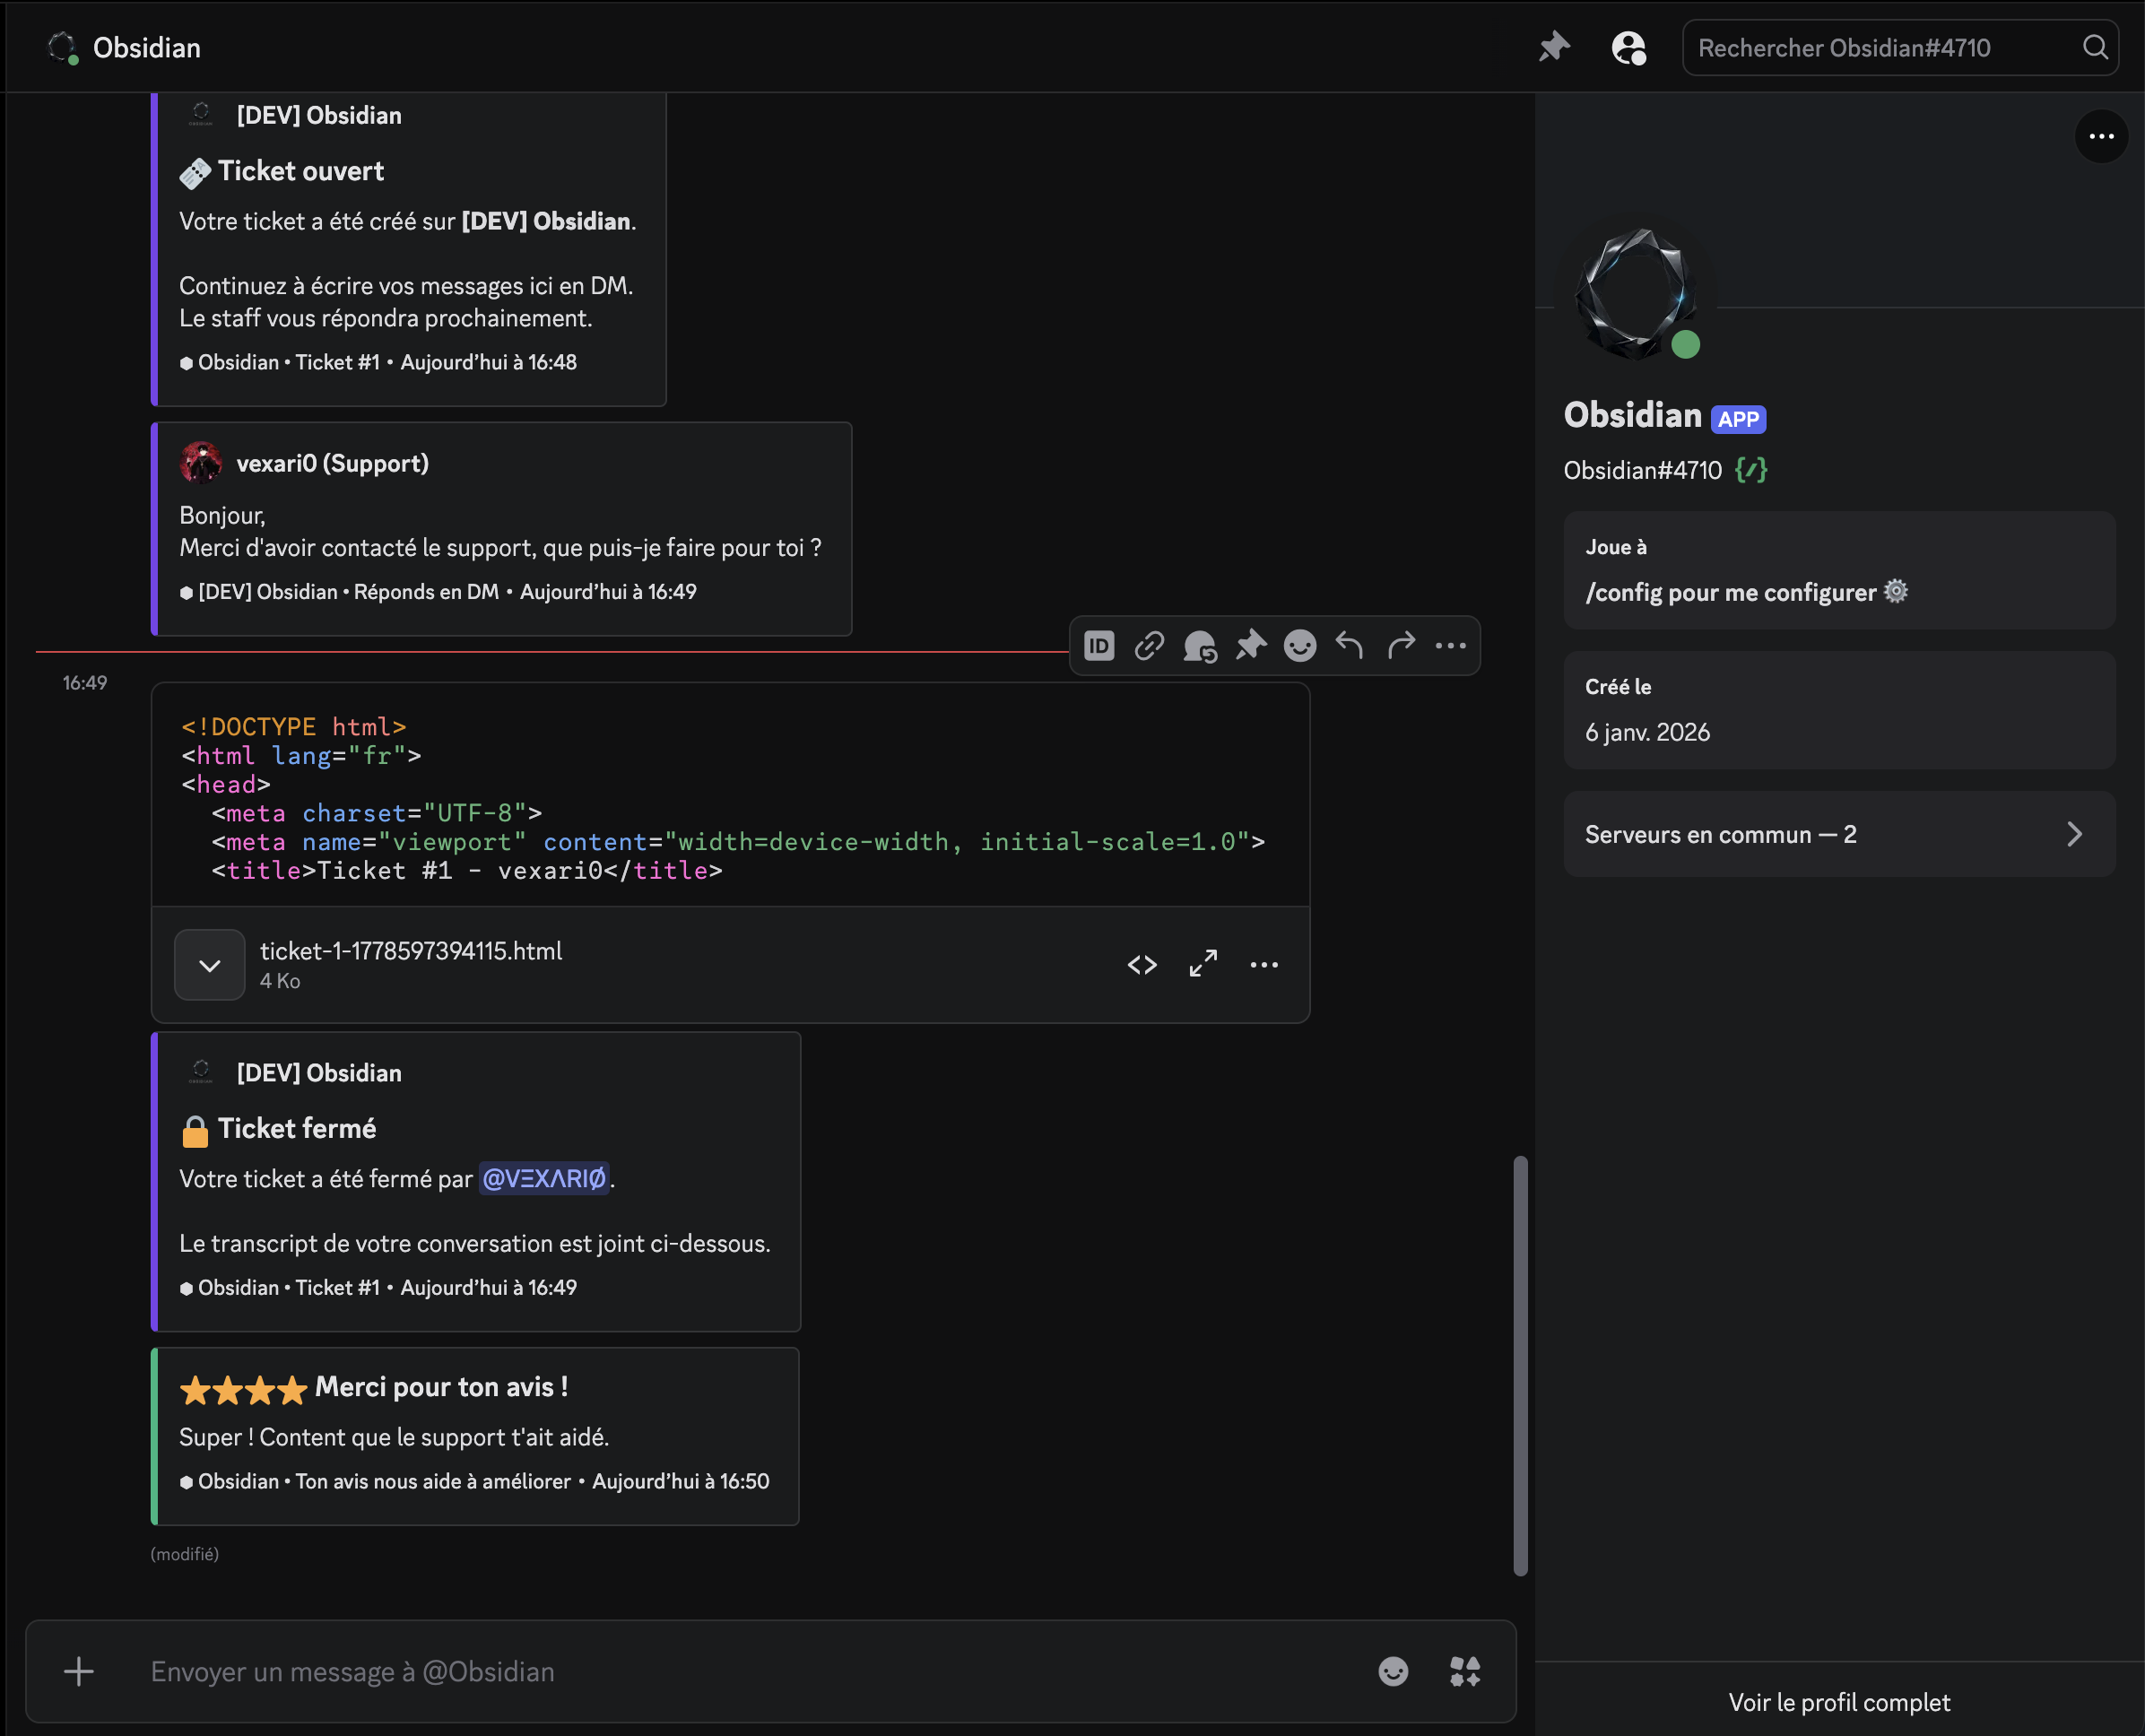The width and height of the screenshot is (2145, 1736).
Task: Click the "vexari0 (Support)" author name
Action: [x=332, y=463]
